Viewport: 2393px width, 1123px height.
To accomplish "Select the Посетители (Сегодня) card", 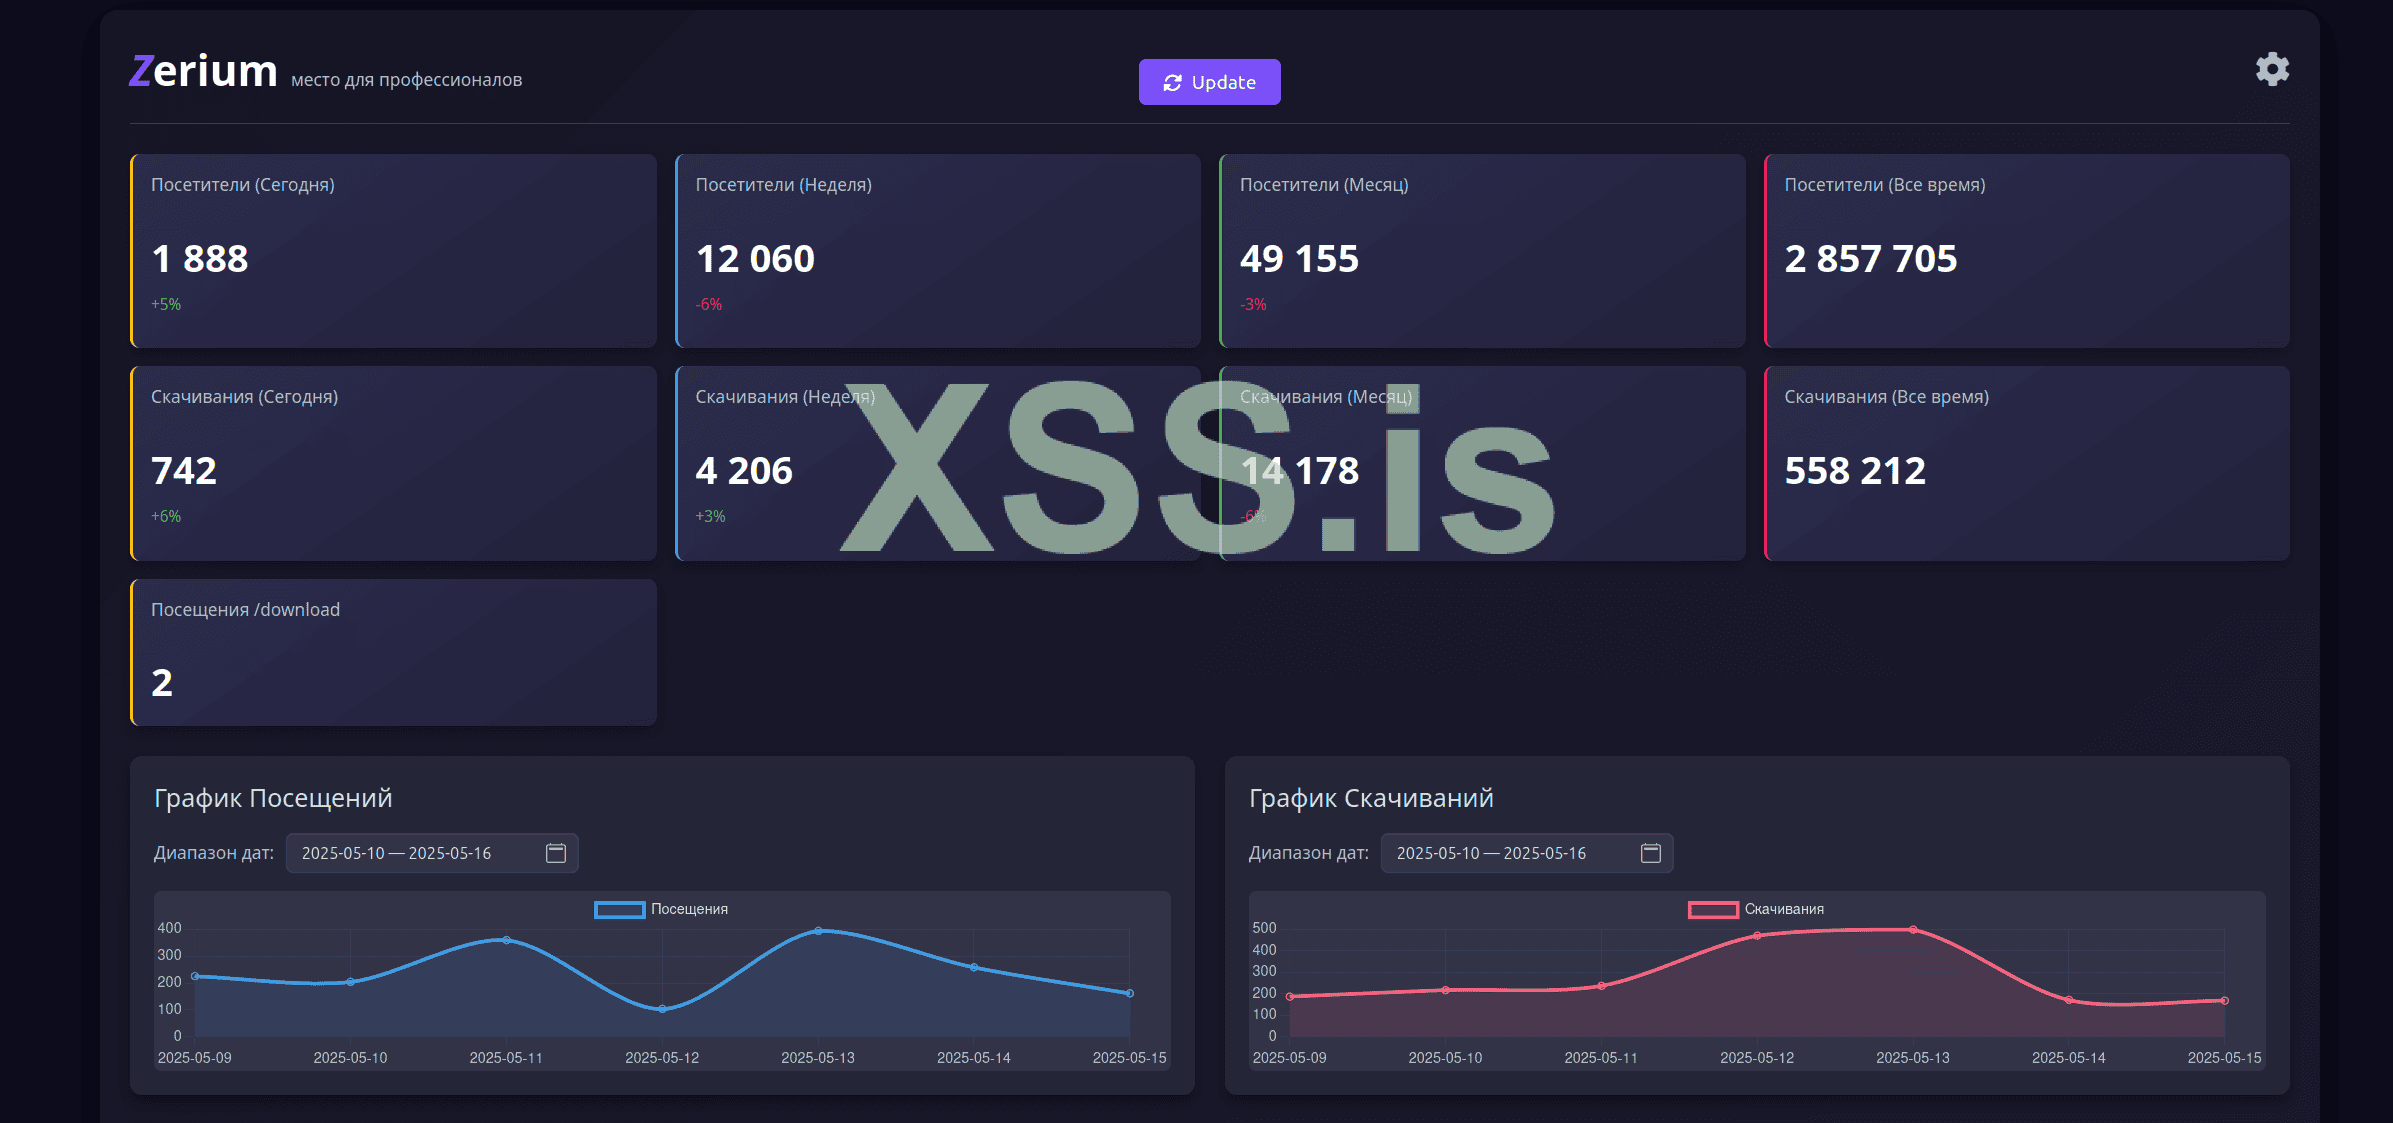I will [x=393, y=250].
